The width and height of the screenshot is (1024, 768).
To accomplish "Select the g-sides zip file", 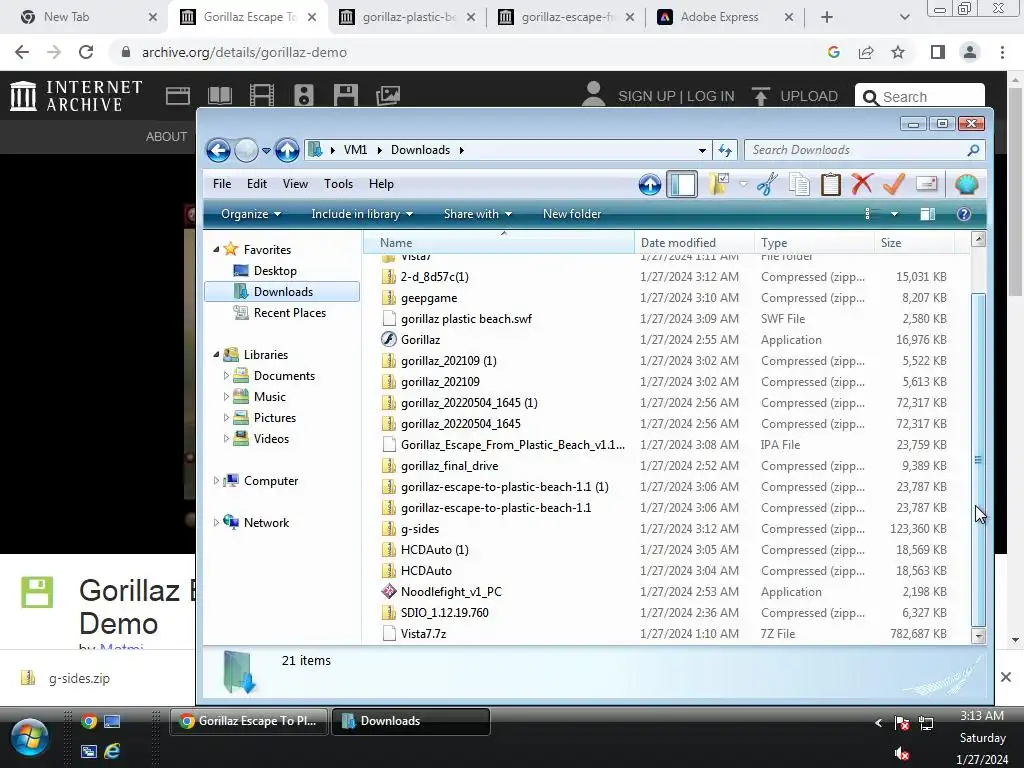I will click(419, 529).
